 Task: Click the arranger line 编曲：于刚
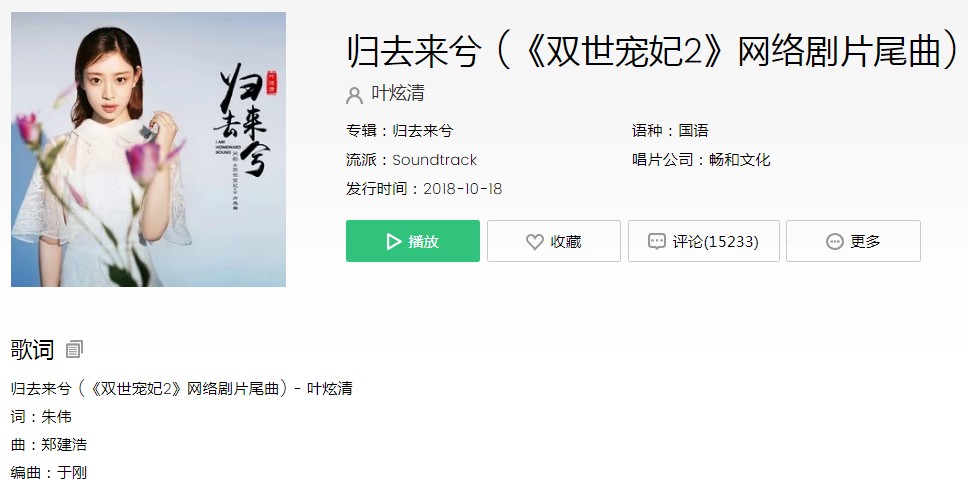click(x=49, y=473)
